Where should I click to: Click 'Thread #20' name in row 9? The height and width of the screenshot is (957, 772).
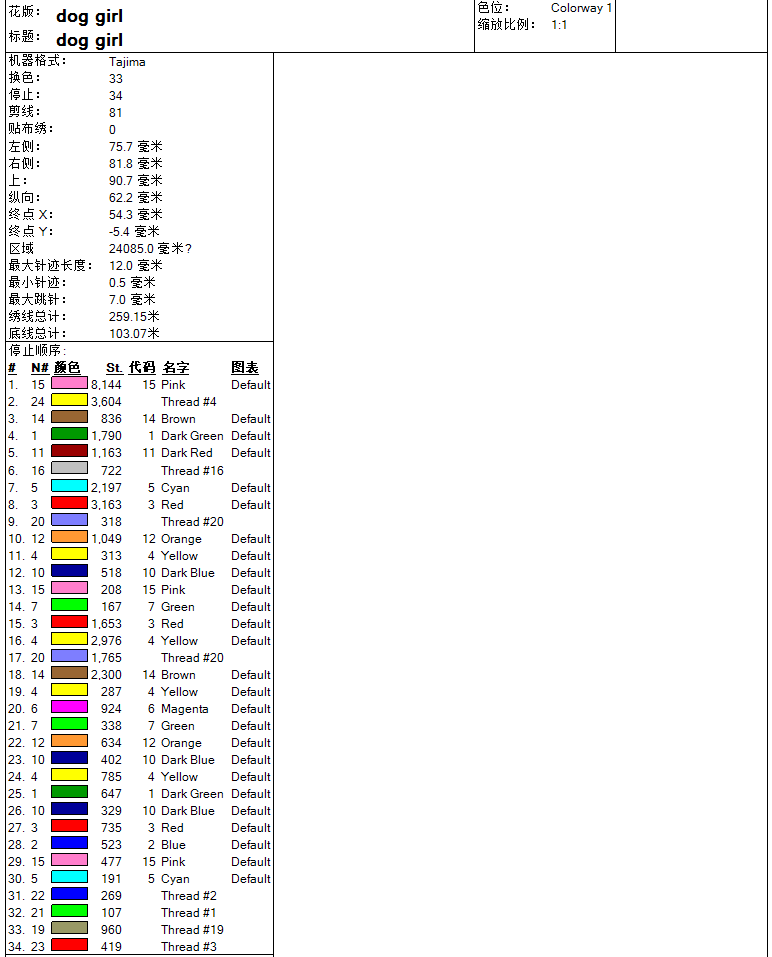[192, 522]
